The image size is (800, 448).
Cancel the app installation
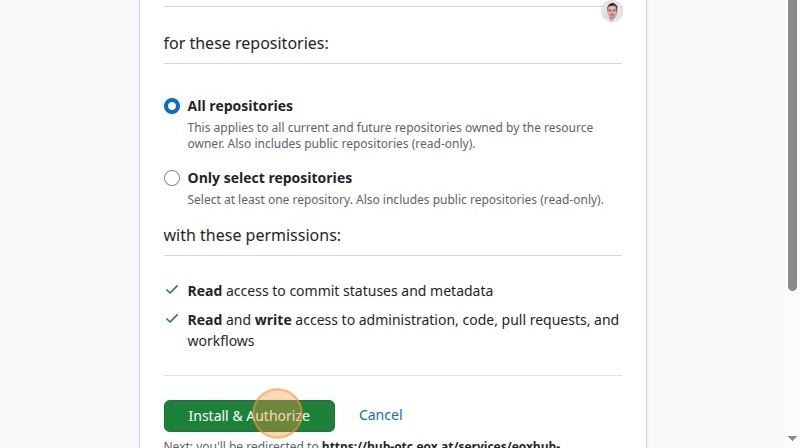pyautogui.click(x=381, y=415)
